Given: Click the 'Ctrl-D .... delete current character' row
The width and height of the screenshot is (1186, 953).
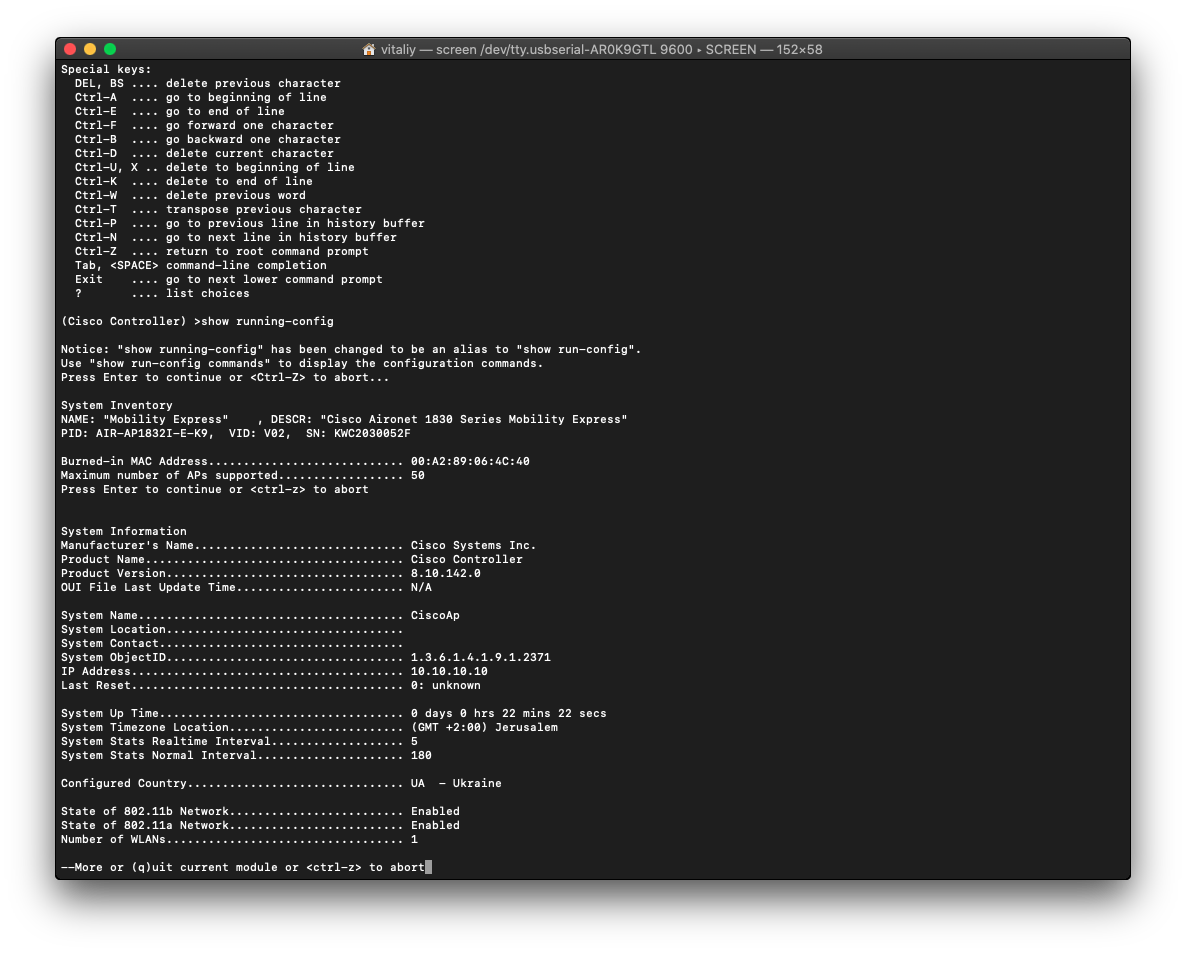Looking at the screenshot, I should tap(203, 154).
